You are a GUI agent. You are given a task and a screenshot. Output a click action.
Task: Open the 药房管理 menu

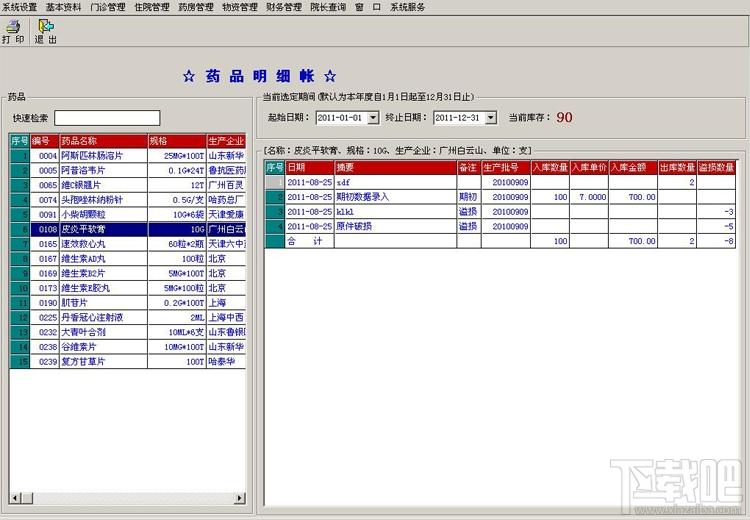click(x=196, y=7)
